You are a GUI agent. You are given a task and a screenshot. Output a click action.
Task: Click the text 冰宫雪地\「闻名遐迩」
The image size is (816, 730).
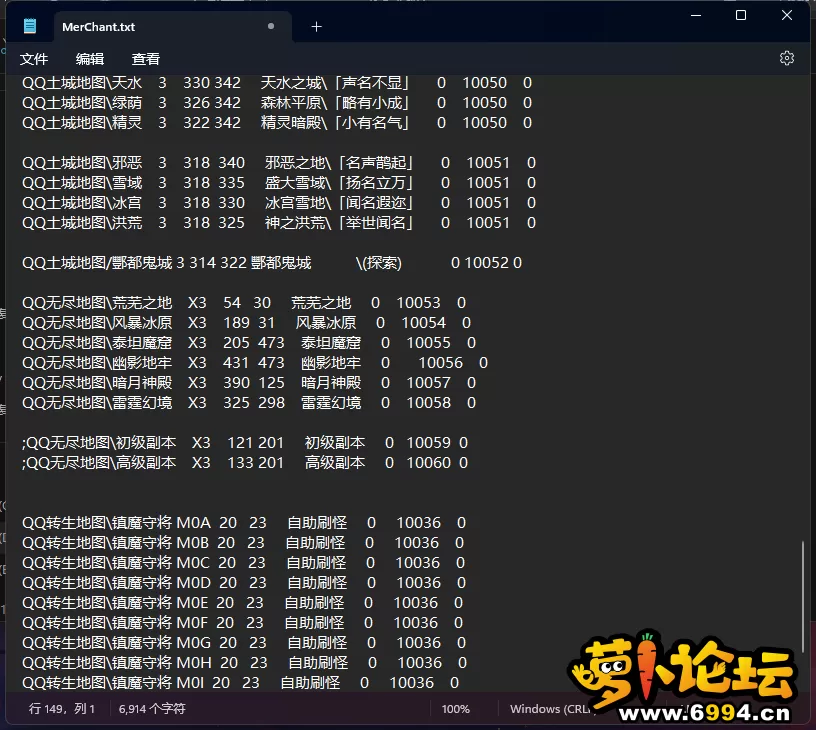coord(339,203)
